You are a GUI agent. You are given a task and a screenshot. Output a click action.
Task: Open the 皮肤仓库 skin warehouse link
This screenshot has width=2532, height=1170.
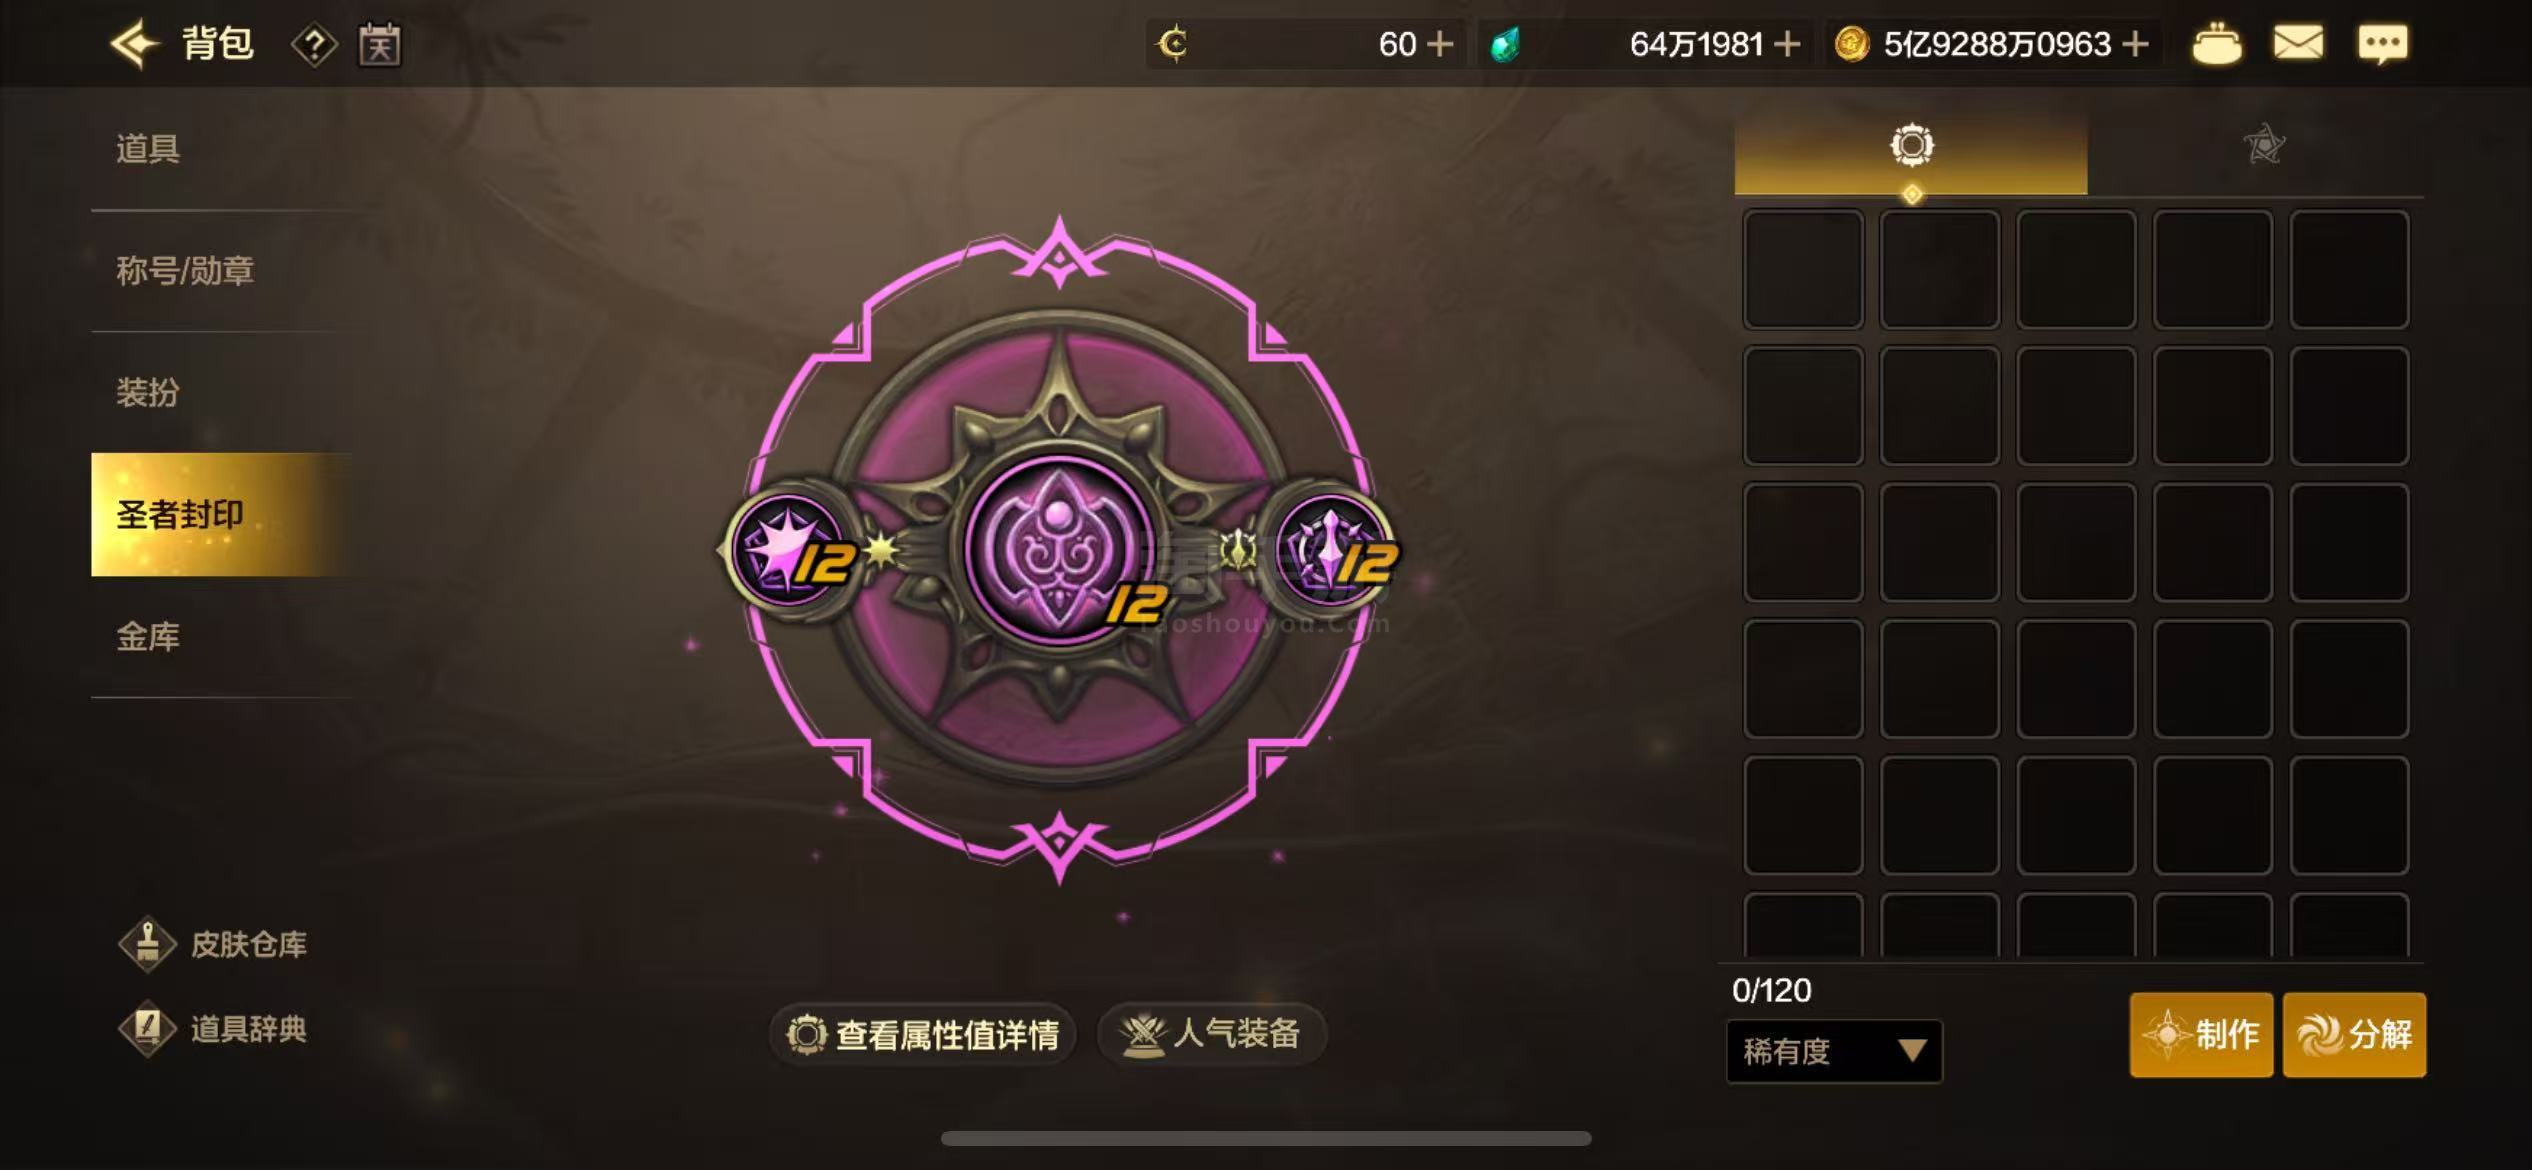point(213,944)
